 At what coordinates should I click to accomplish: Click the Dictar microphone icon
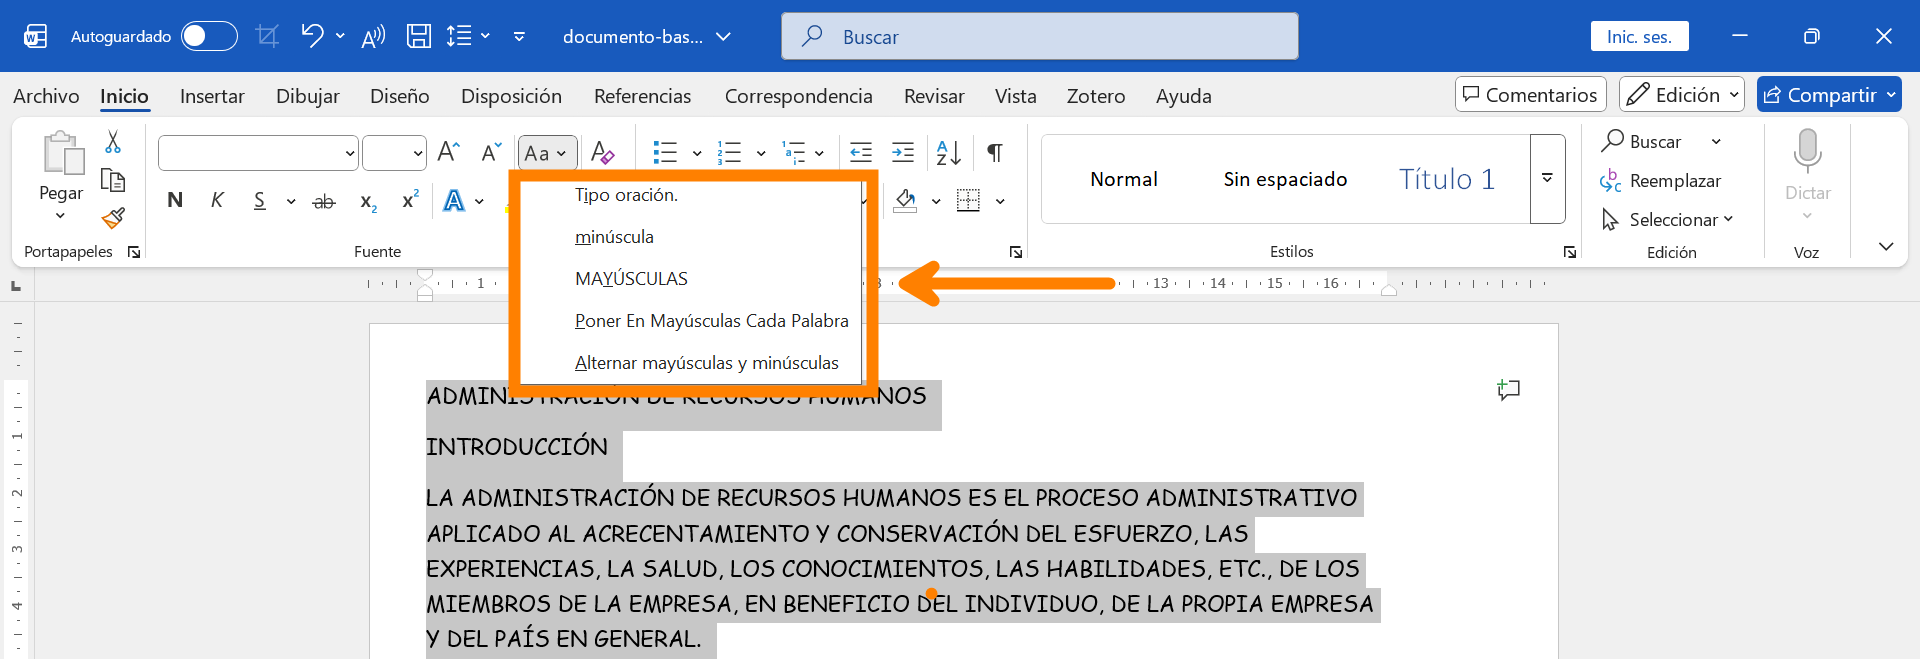(x=1807, y=150)
